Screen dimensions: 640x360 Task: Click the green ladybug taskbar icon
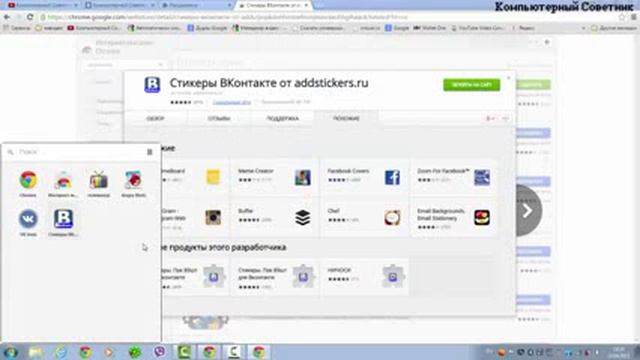pos(135,352)
